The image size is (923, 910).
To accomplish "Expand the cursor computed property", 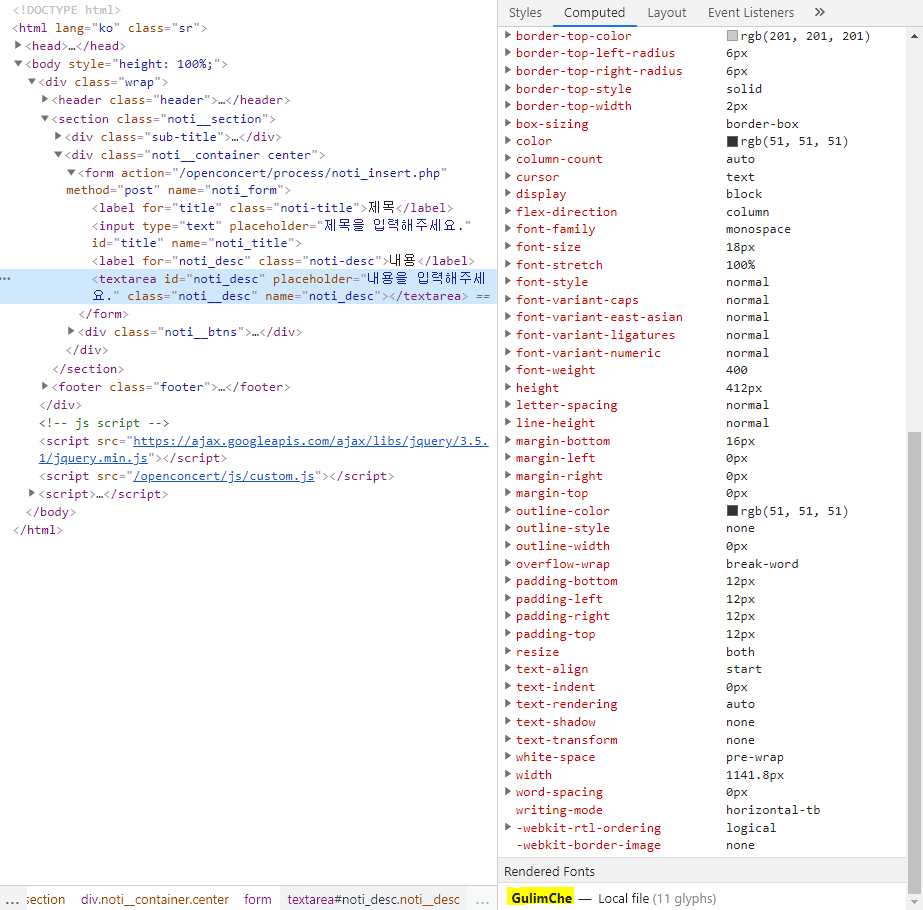I will [x=507, y=175].
